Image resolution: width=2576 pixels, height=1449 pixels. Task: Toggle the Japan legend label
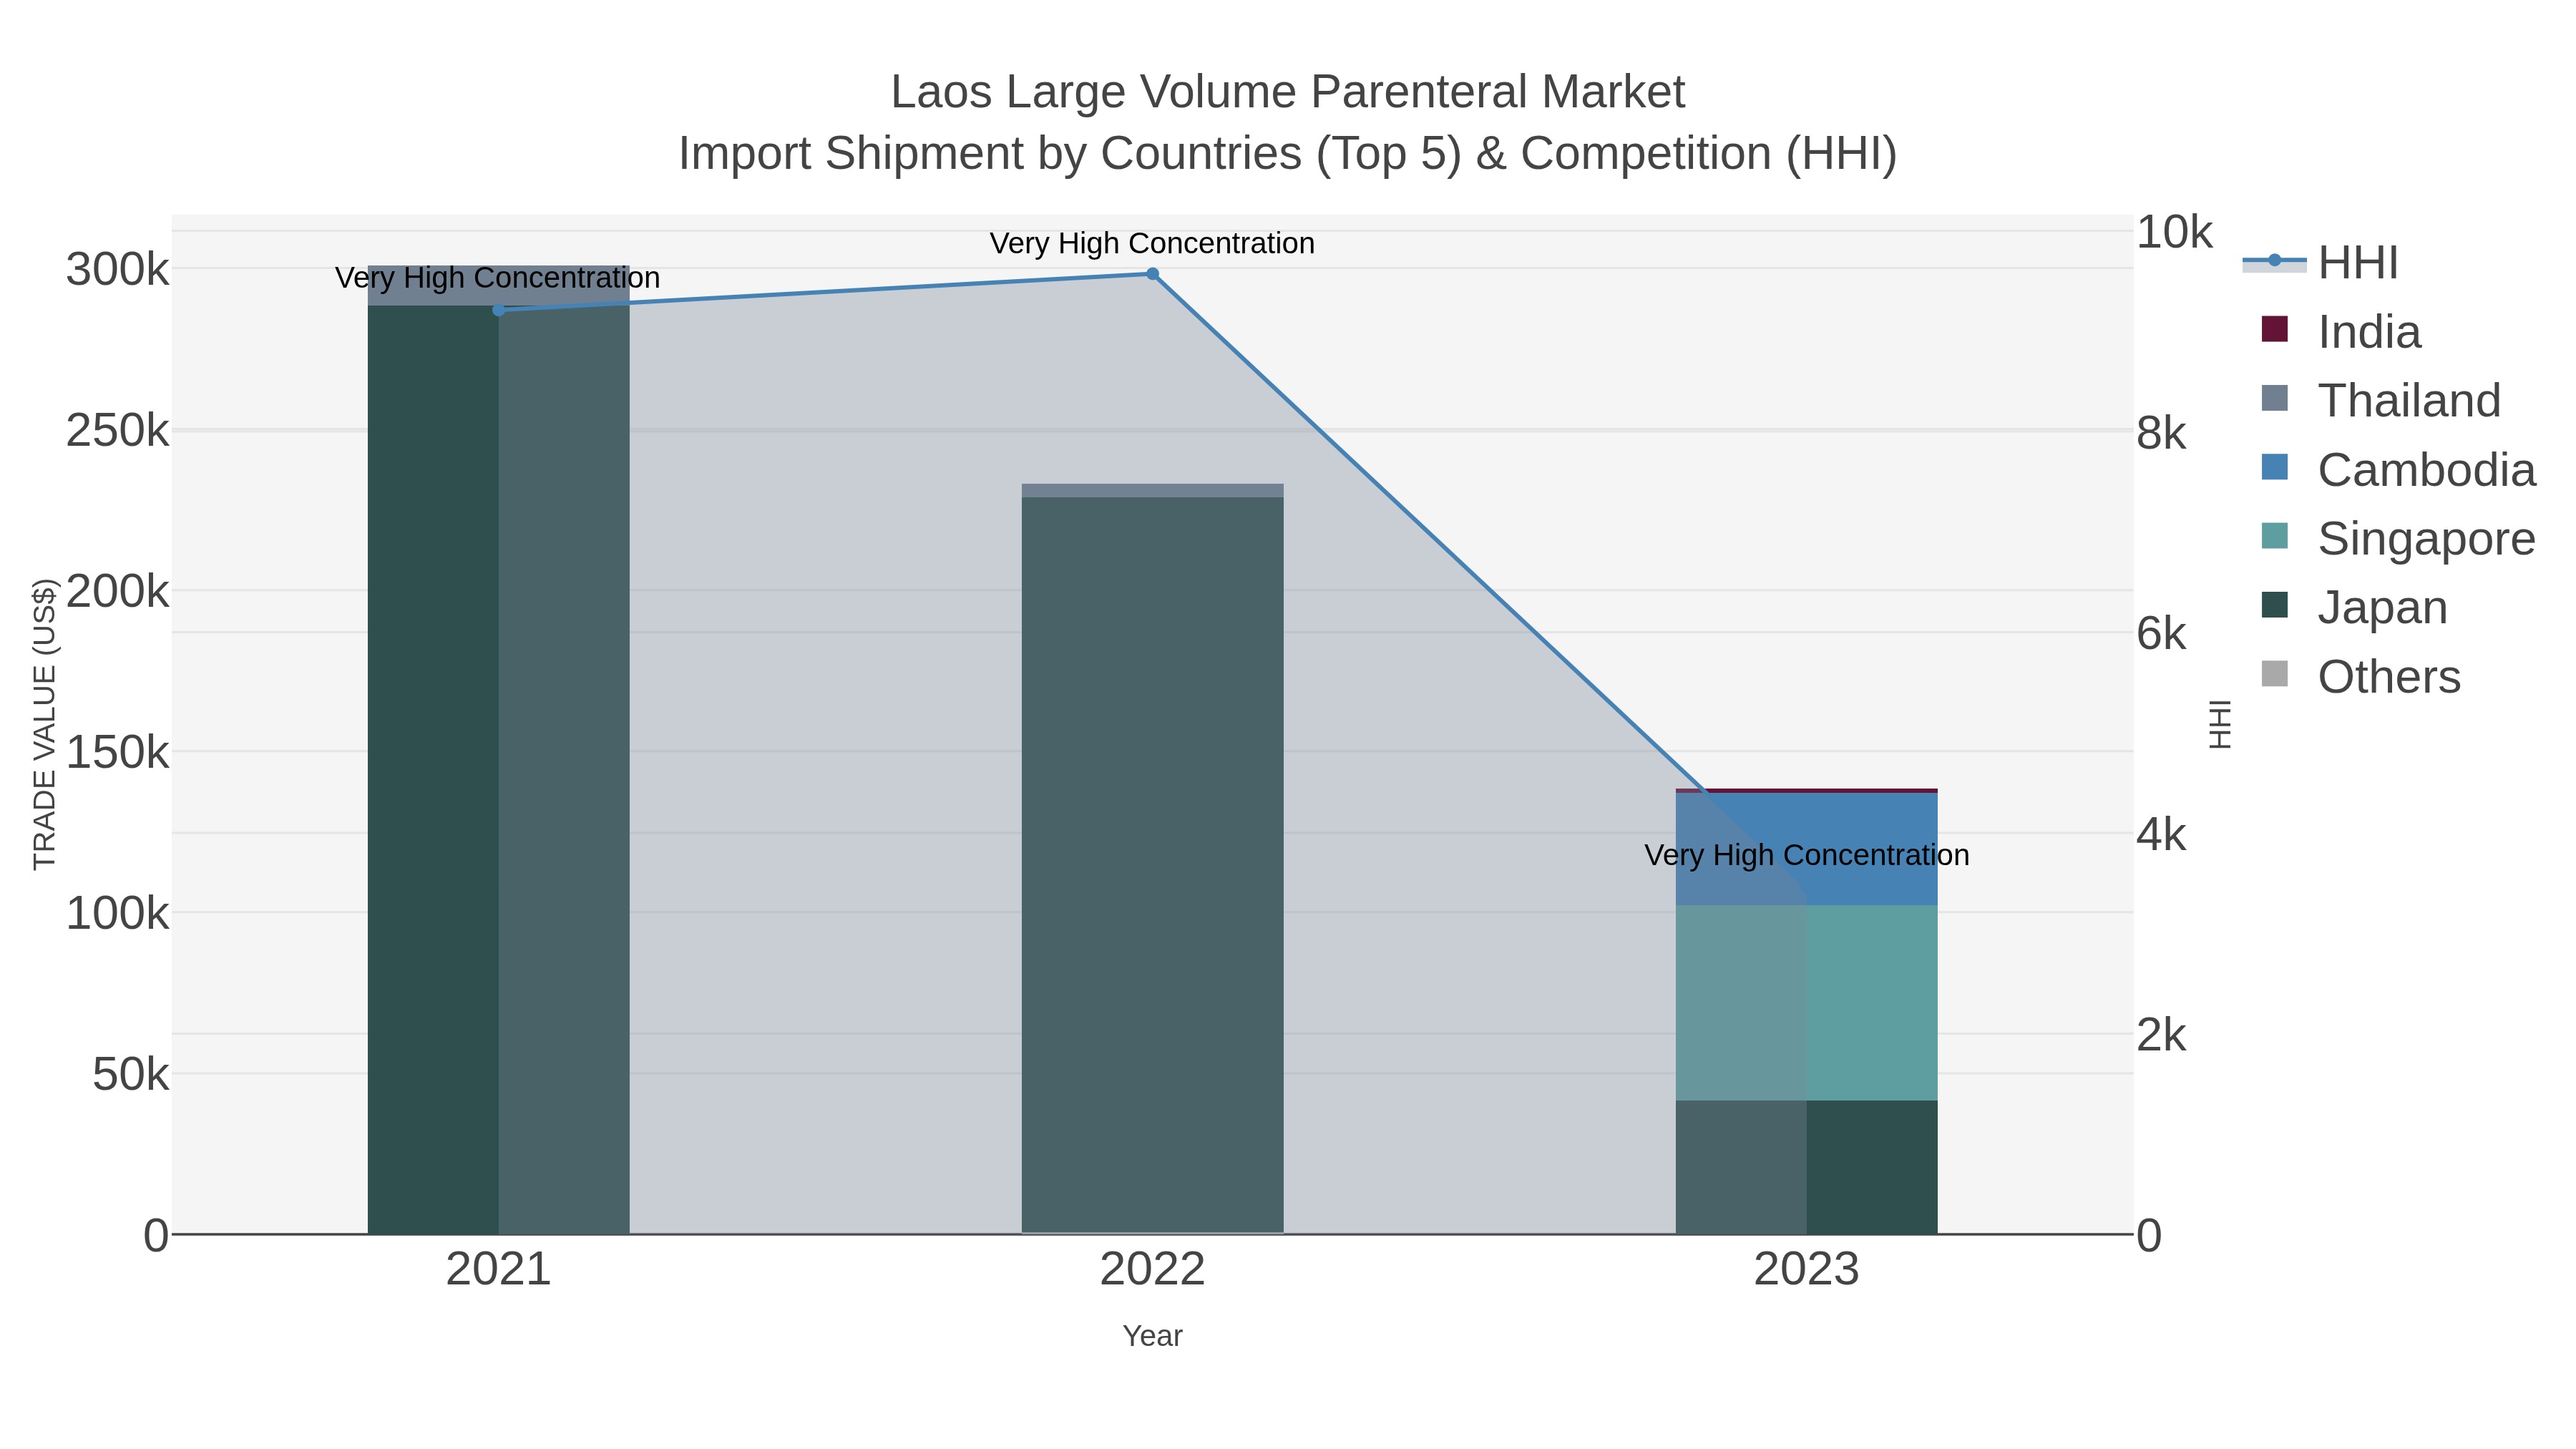pyautogui.click(x=2383, y=608)
